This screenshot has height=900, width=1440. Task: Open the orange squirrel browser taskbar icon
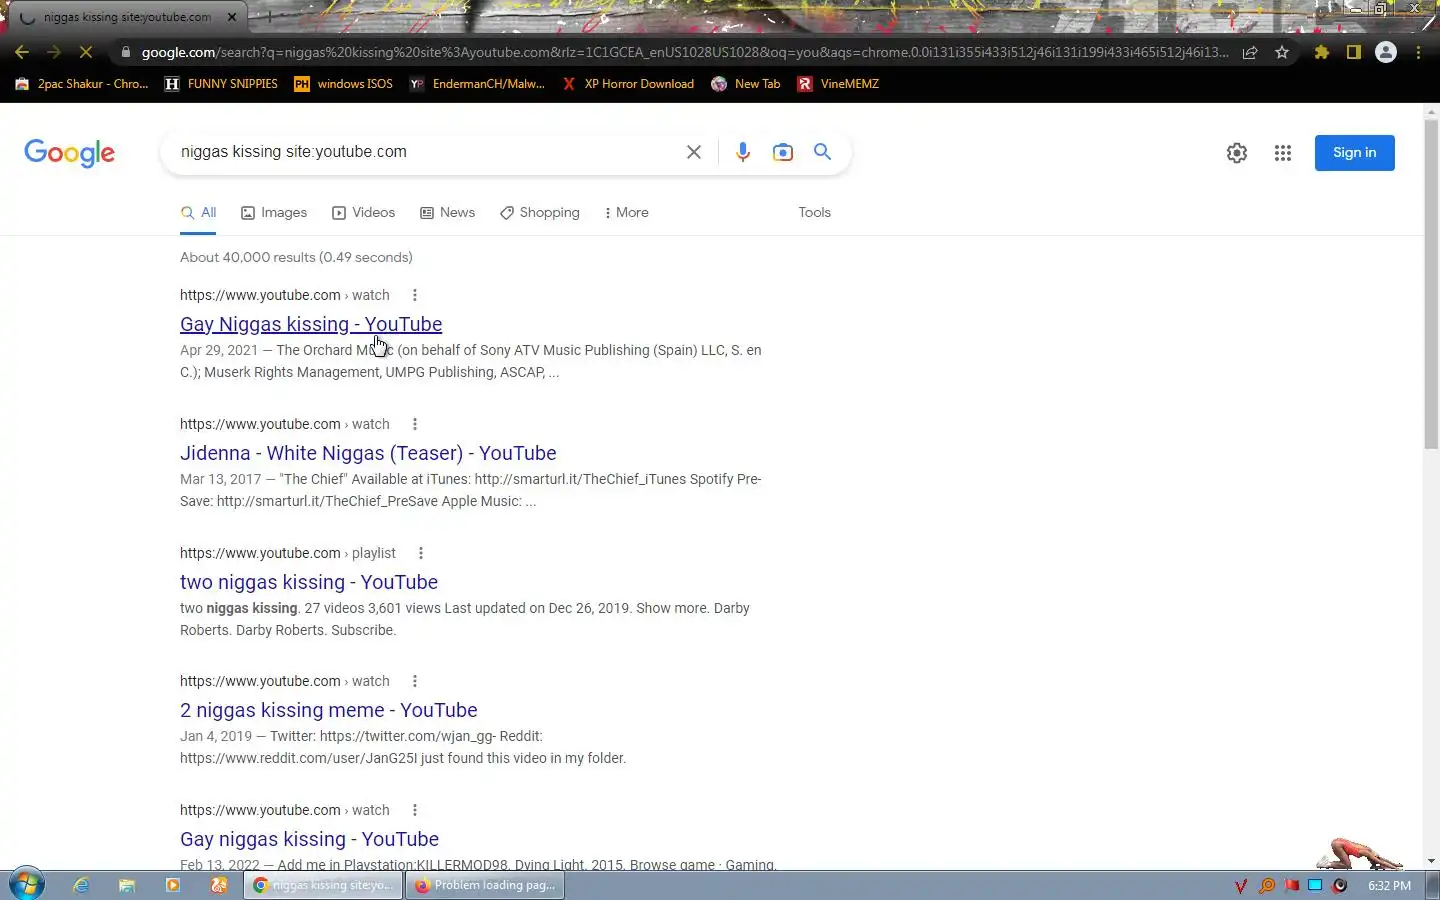coord(219,885)
